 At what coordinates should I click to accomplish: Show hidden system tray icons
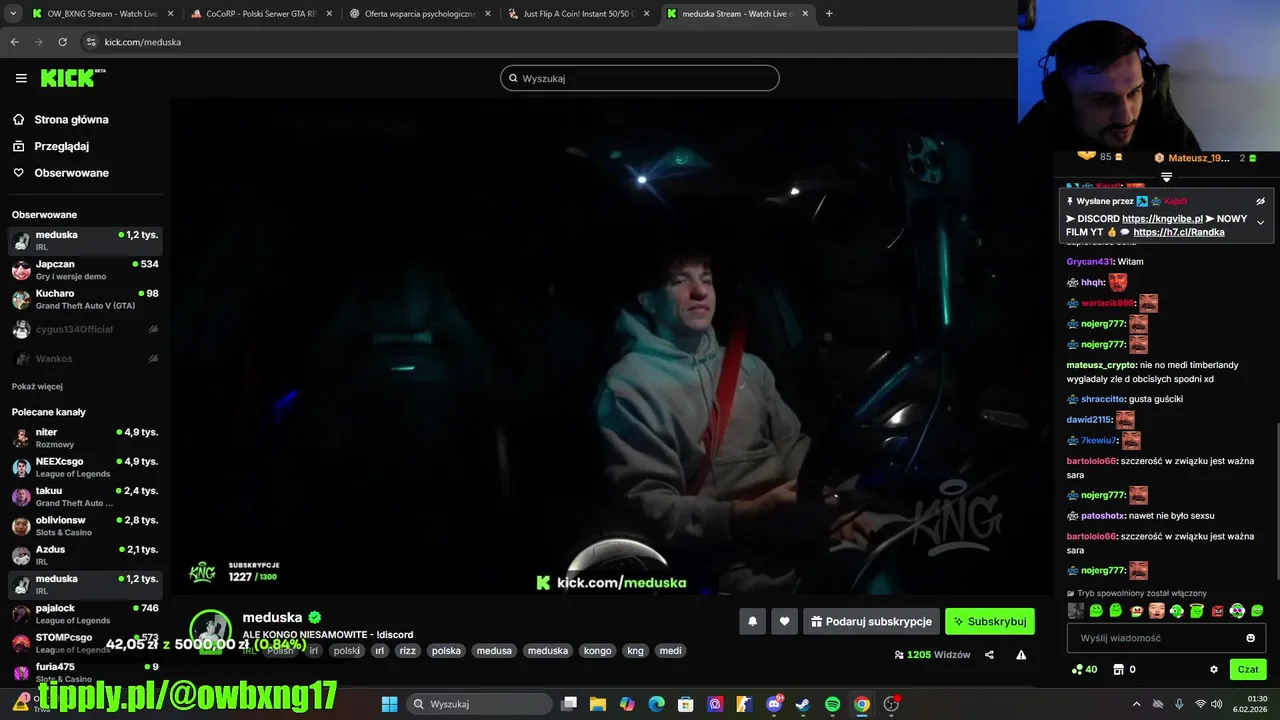coord(1136,704)
